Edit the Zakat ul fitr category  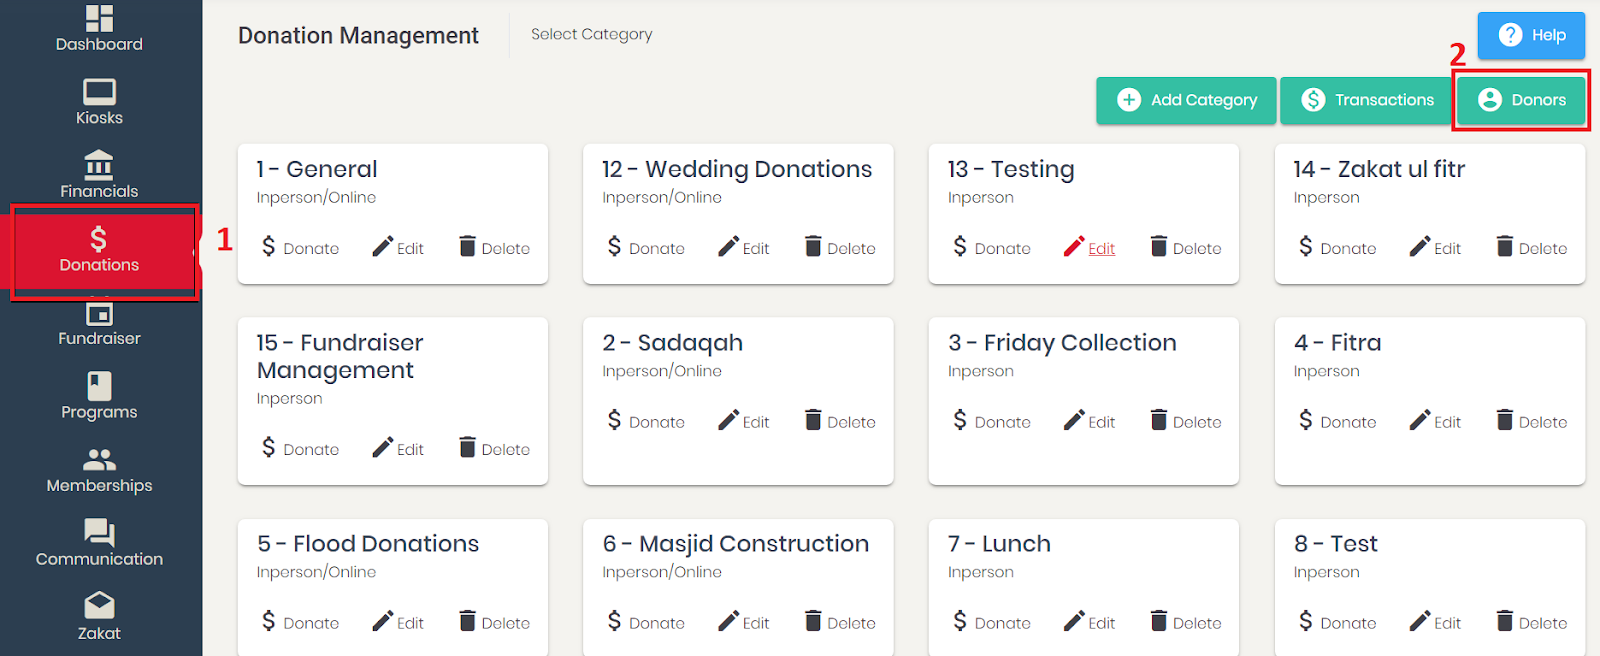click(1435, 247)
